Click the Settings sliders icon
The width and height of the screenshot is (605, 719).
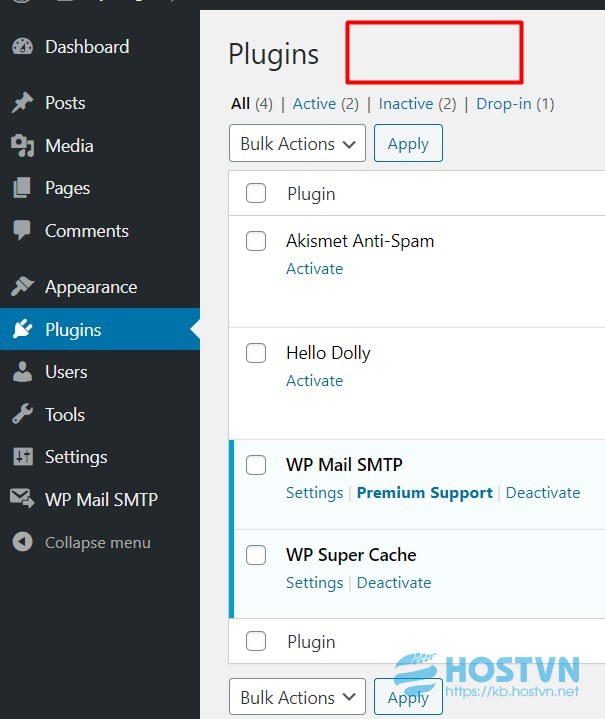click(23, 457)
